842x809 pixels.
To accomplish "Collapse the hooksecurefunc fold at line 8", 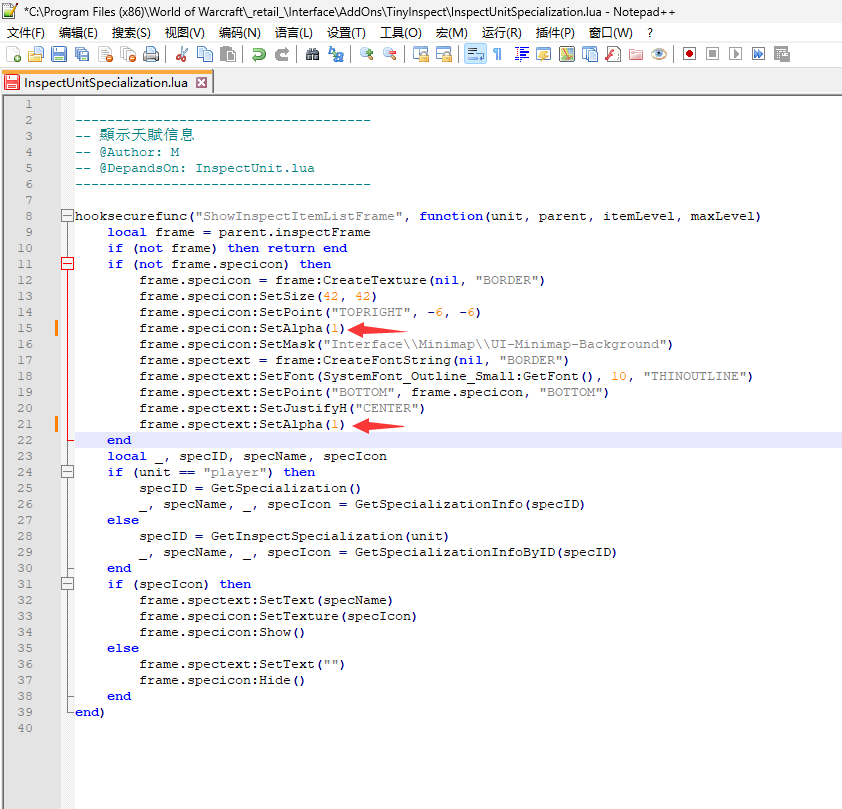I will coord(67,215).
